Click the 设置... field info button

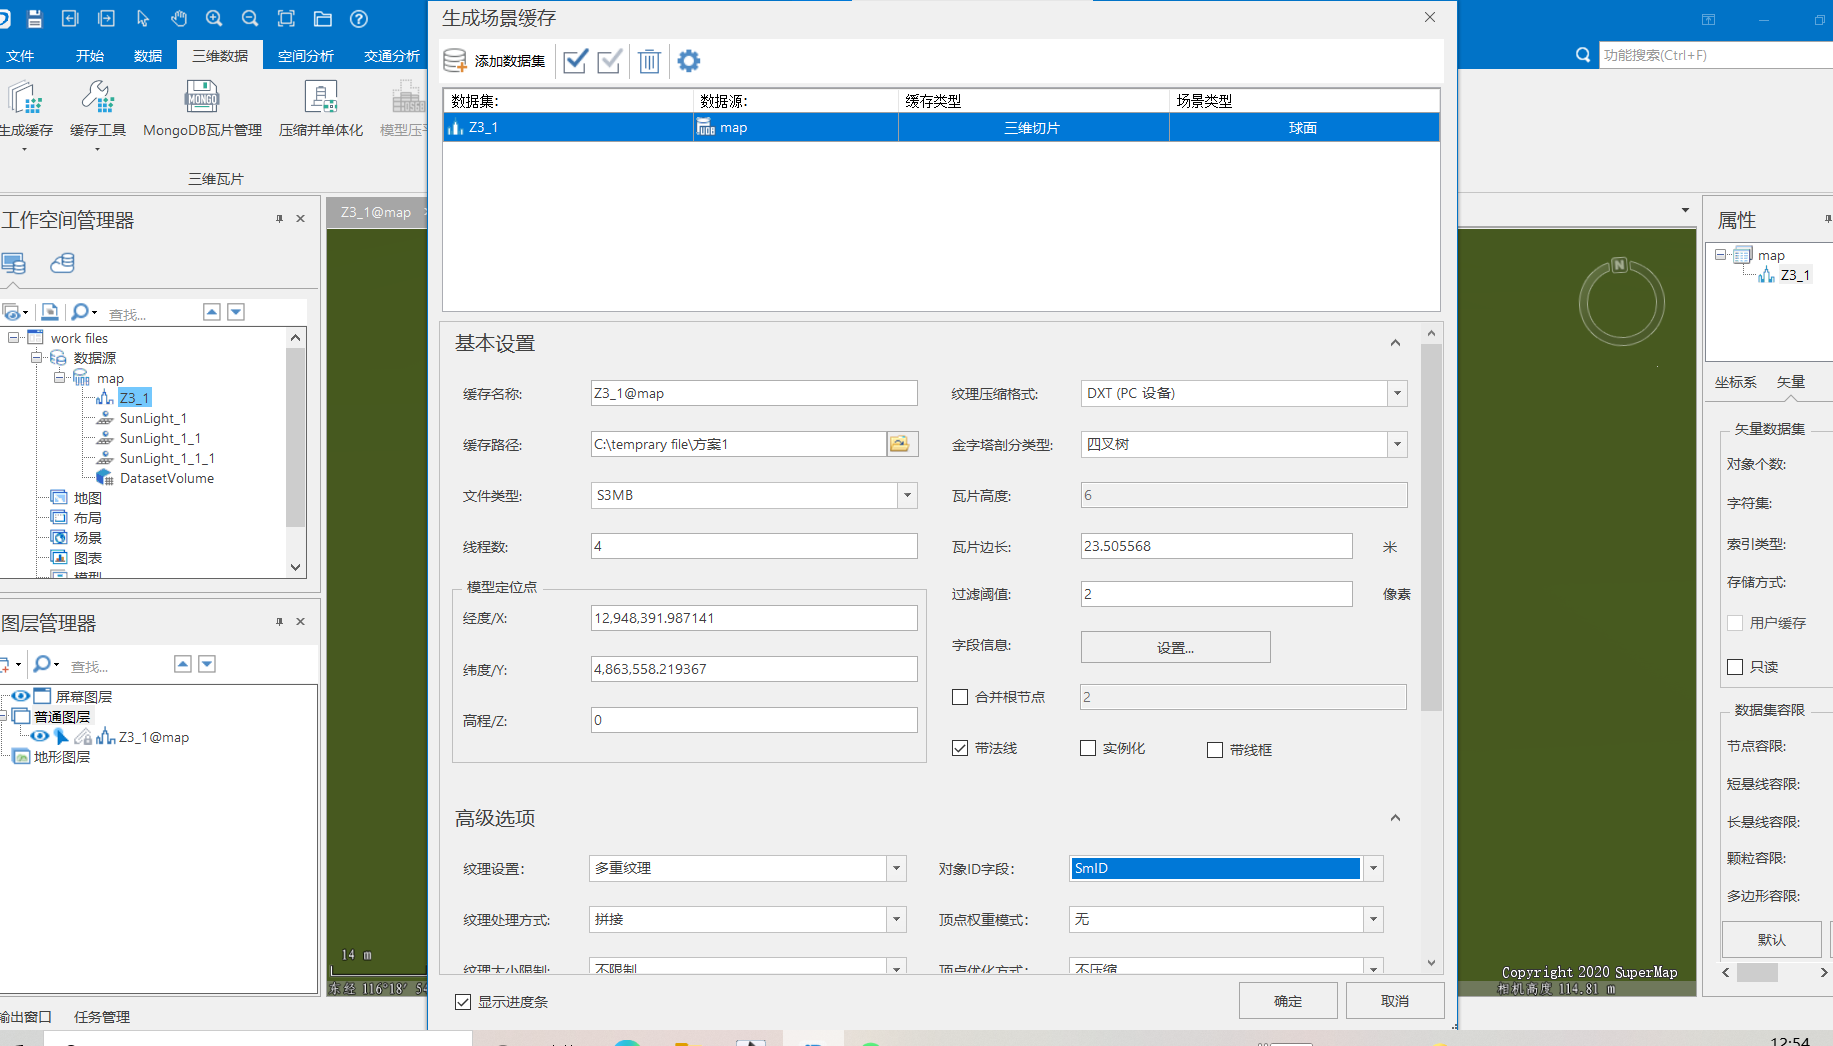[1175, 647]
